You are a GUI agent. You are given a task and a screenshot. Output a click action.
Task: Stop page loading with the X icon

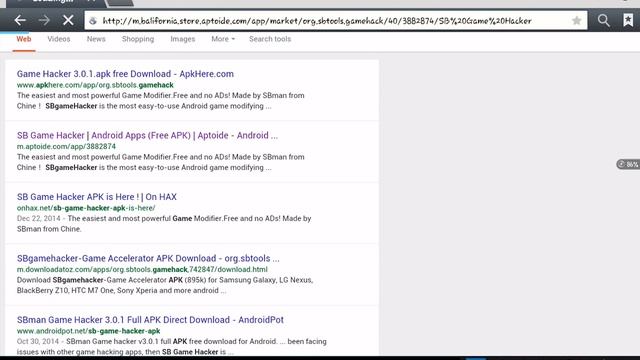point(68,20)
